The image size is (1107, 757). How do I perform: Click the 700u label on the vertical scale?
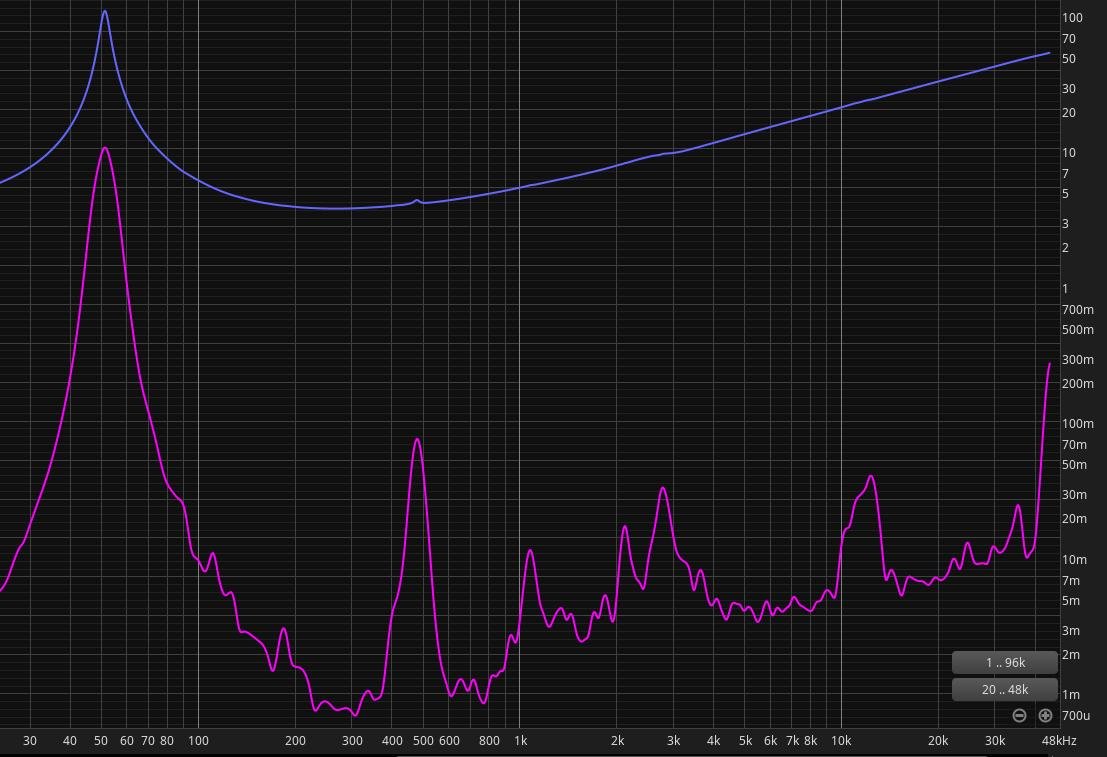[x=1076, y=715]
